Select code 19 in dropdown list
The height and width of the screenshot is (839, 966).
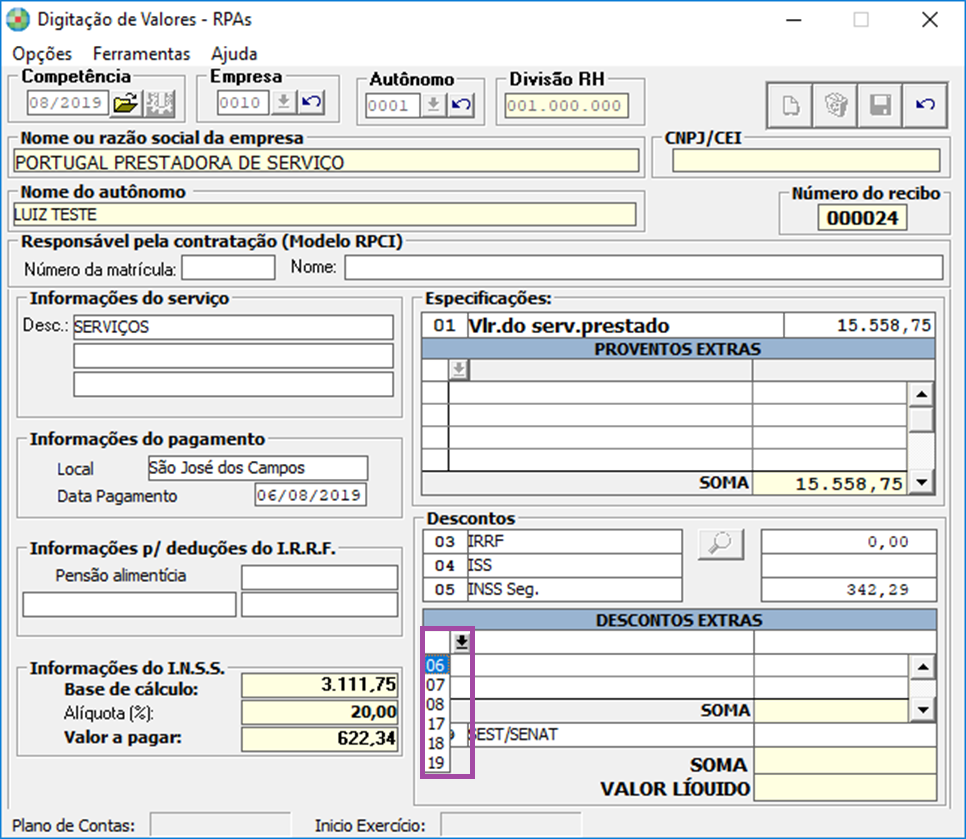436,763
